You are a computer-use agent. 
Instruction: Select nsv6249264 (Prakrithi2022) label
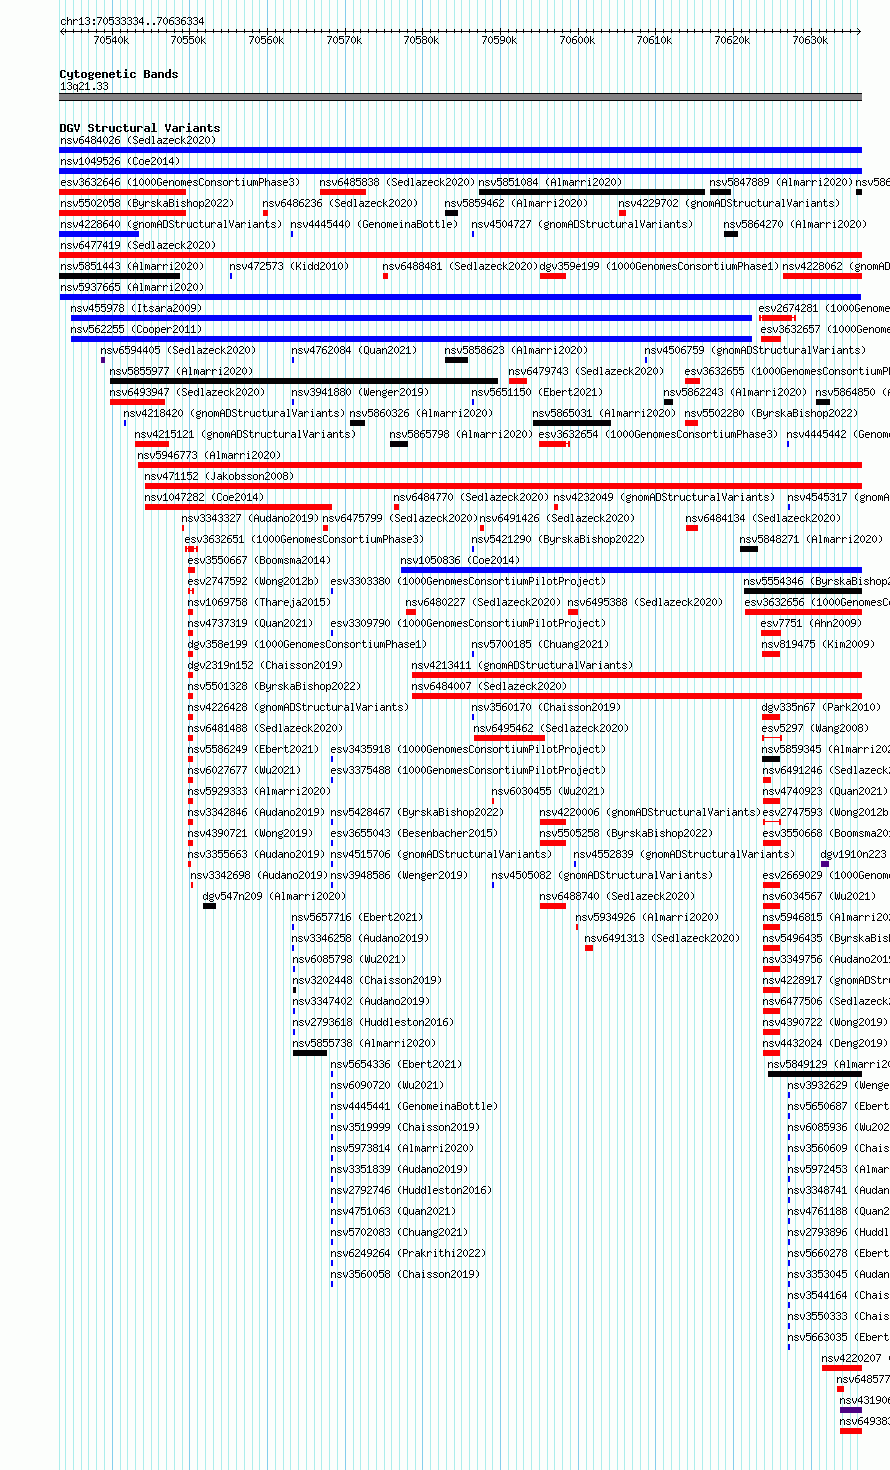click(408, 1253)
